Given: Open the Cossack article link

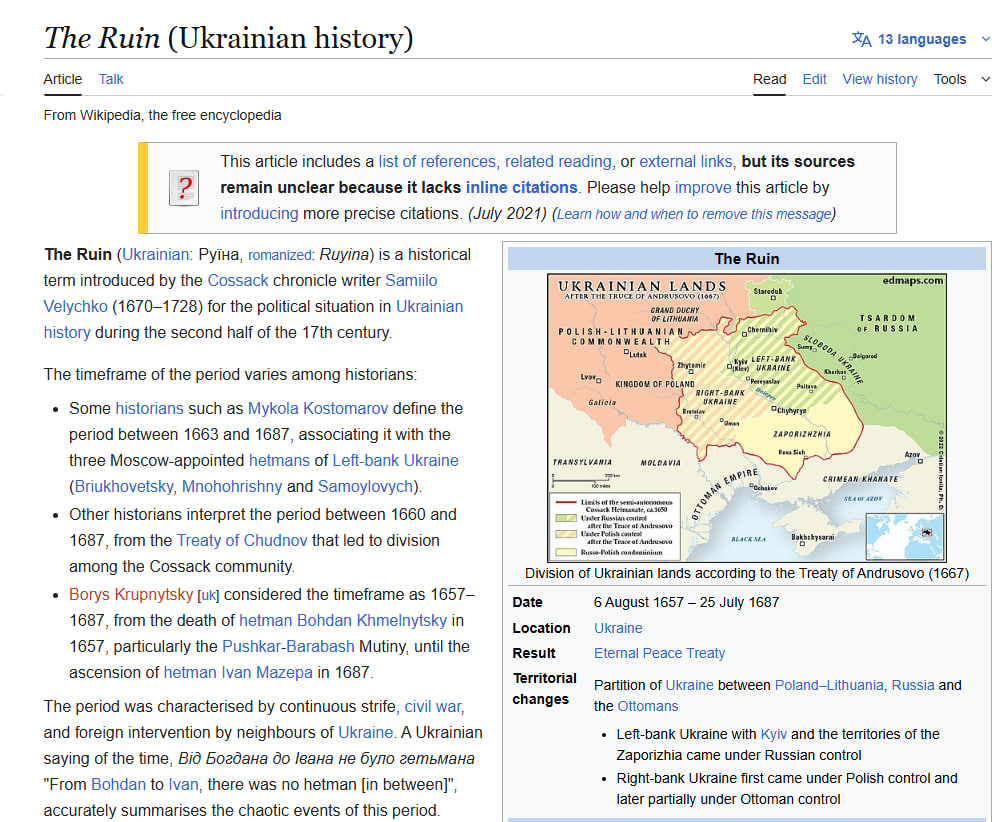Looking at the screenshot, I should (238, 281).
